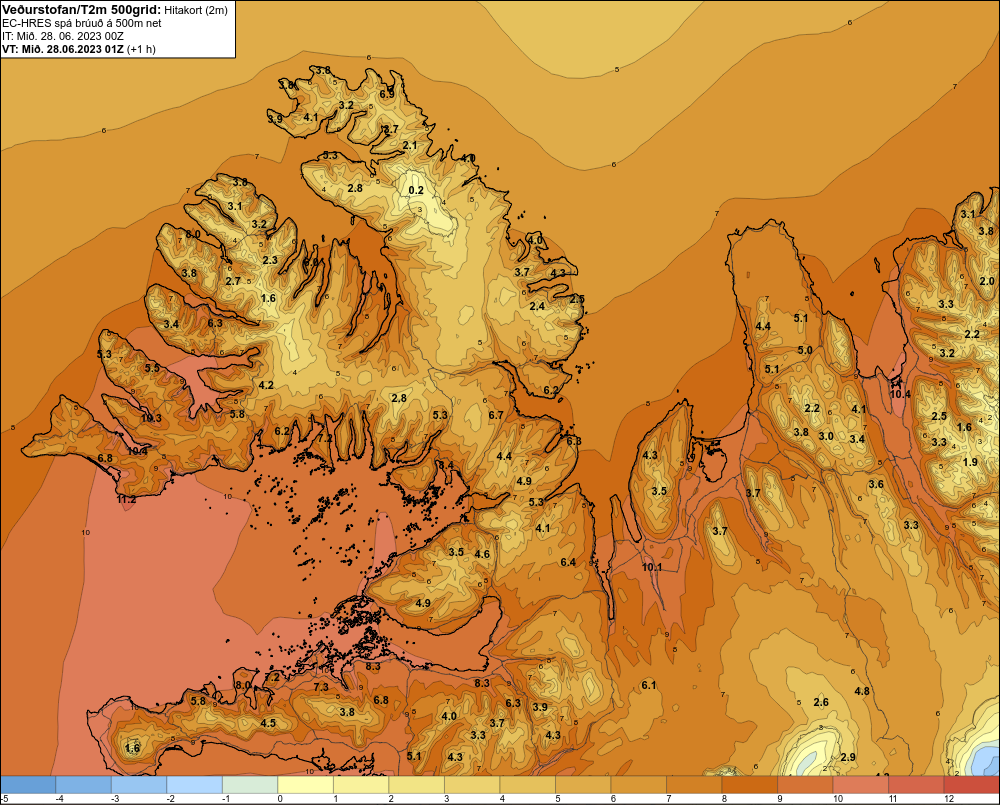The image size is (1000, 805).
Task: Click the 2.4 temperature value
Action: tap(538, 306)
